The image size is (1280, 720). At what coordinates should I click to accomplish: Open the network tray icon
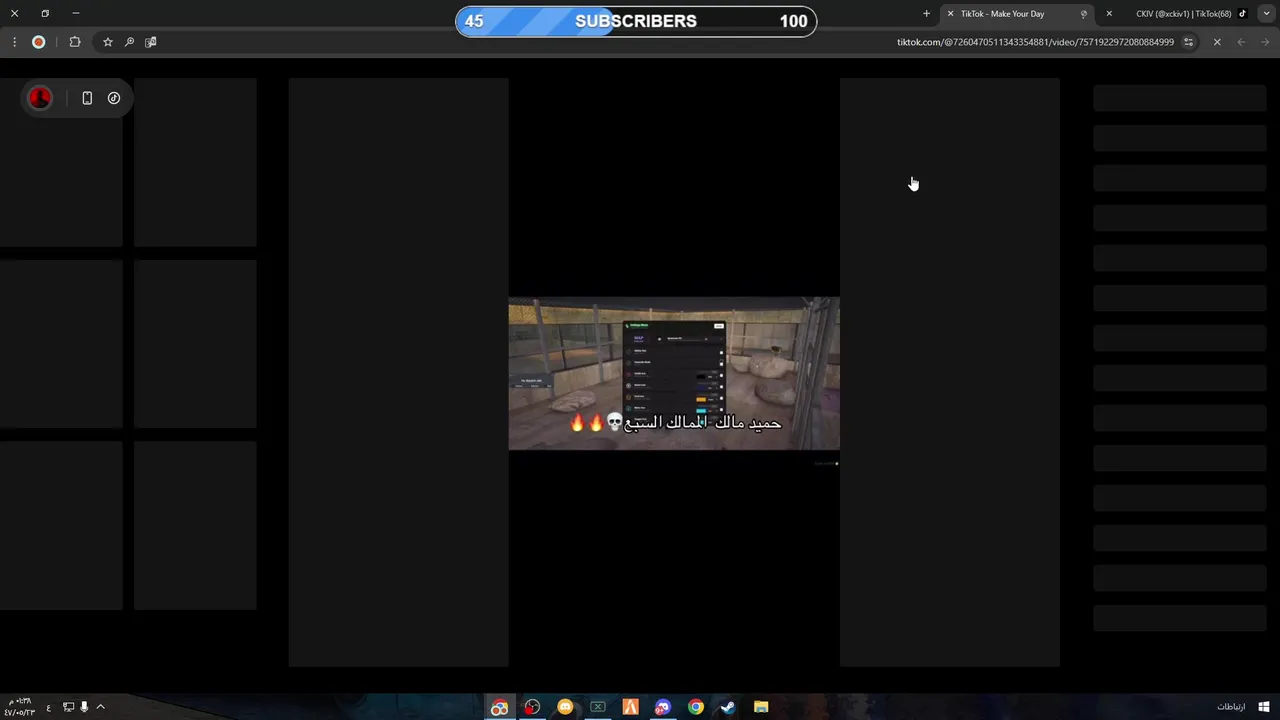pos(68,707)
